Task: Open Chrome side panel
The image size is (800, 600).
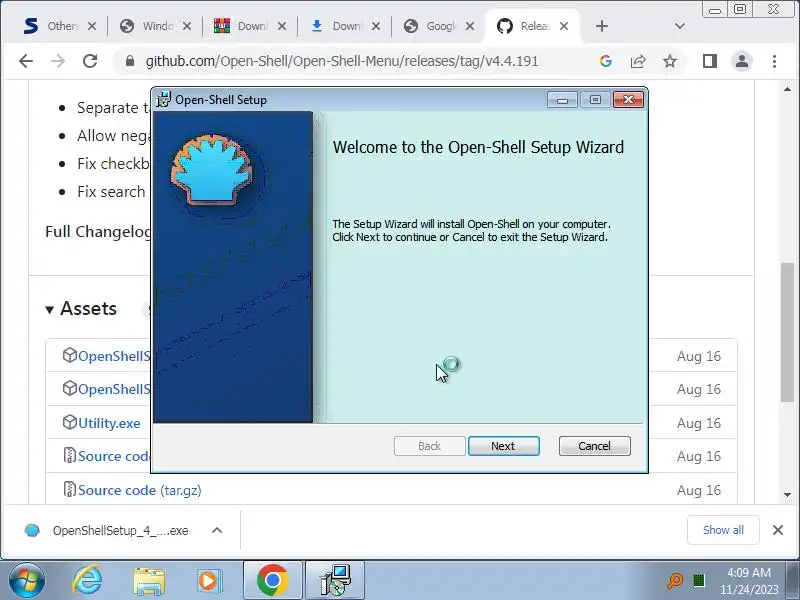Action: [x=710, y=61]
